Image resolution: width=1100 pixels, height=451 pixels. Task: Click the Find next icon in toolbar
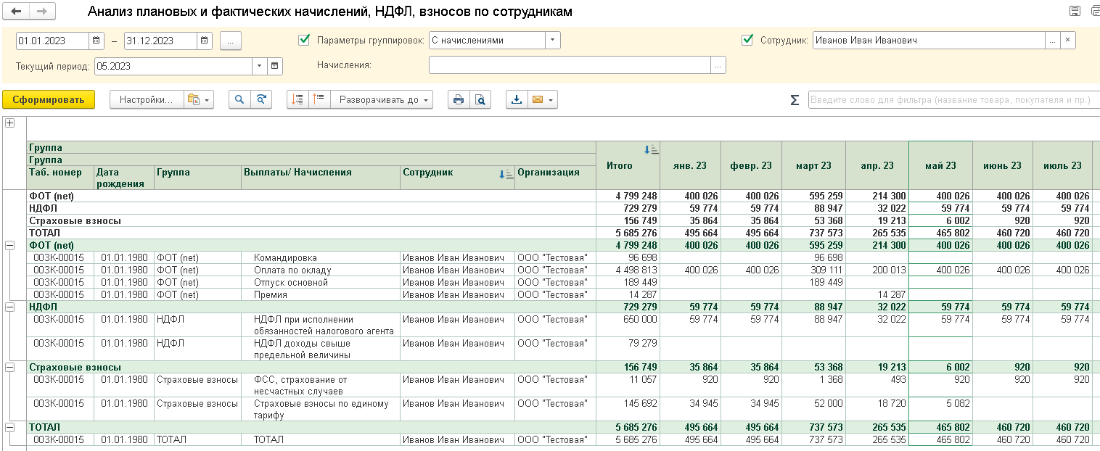tap(261, 100)
